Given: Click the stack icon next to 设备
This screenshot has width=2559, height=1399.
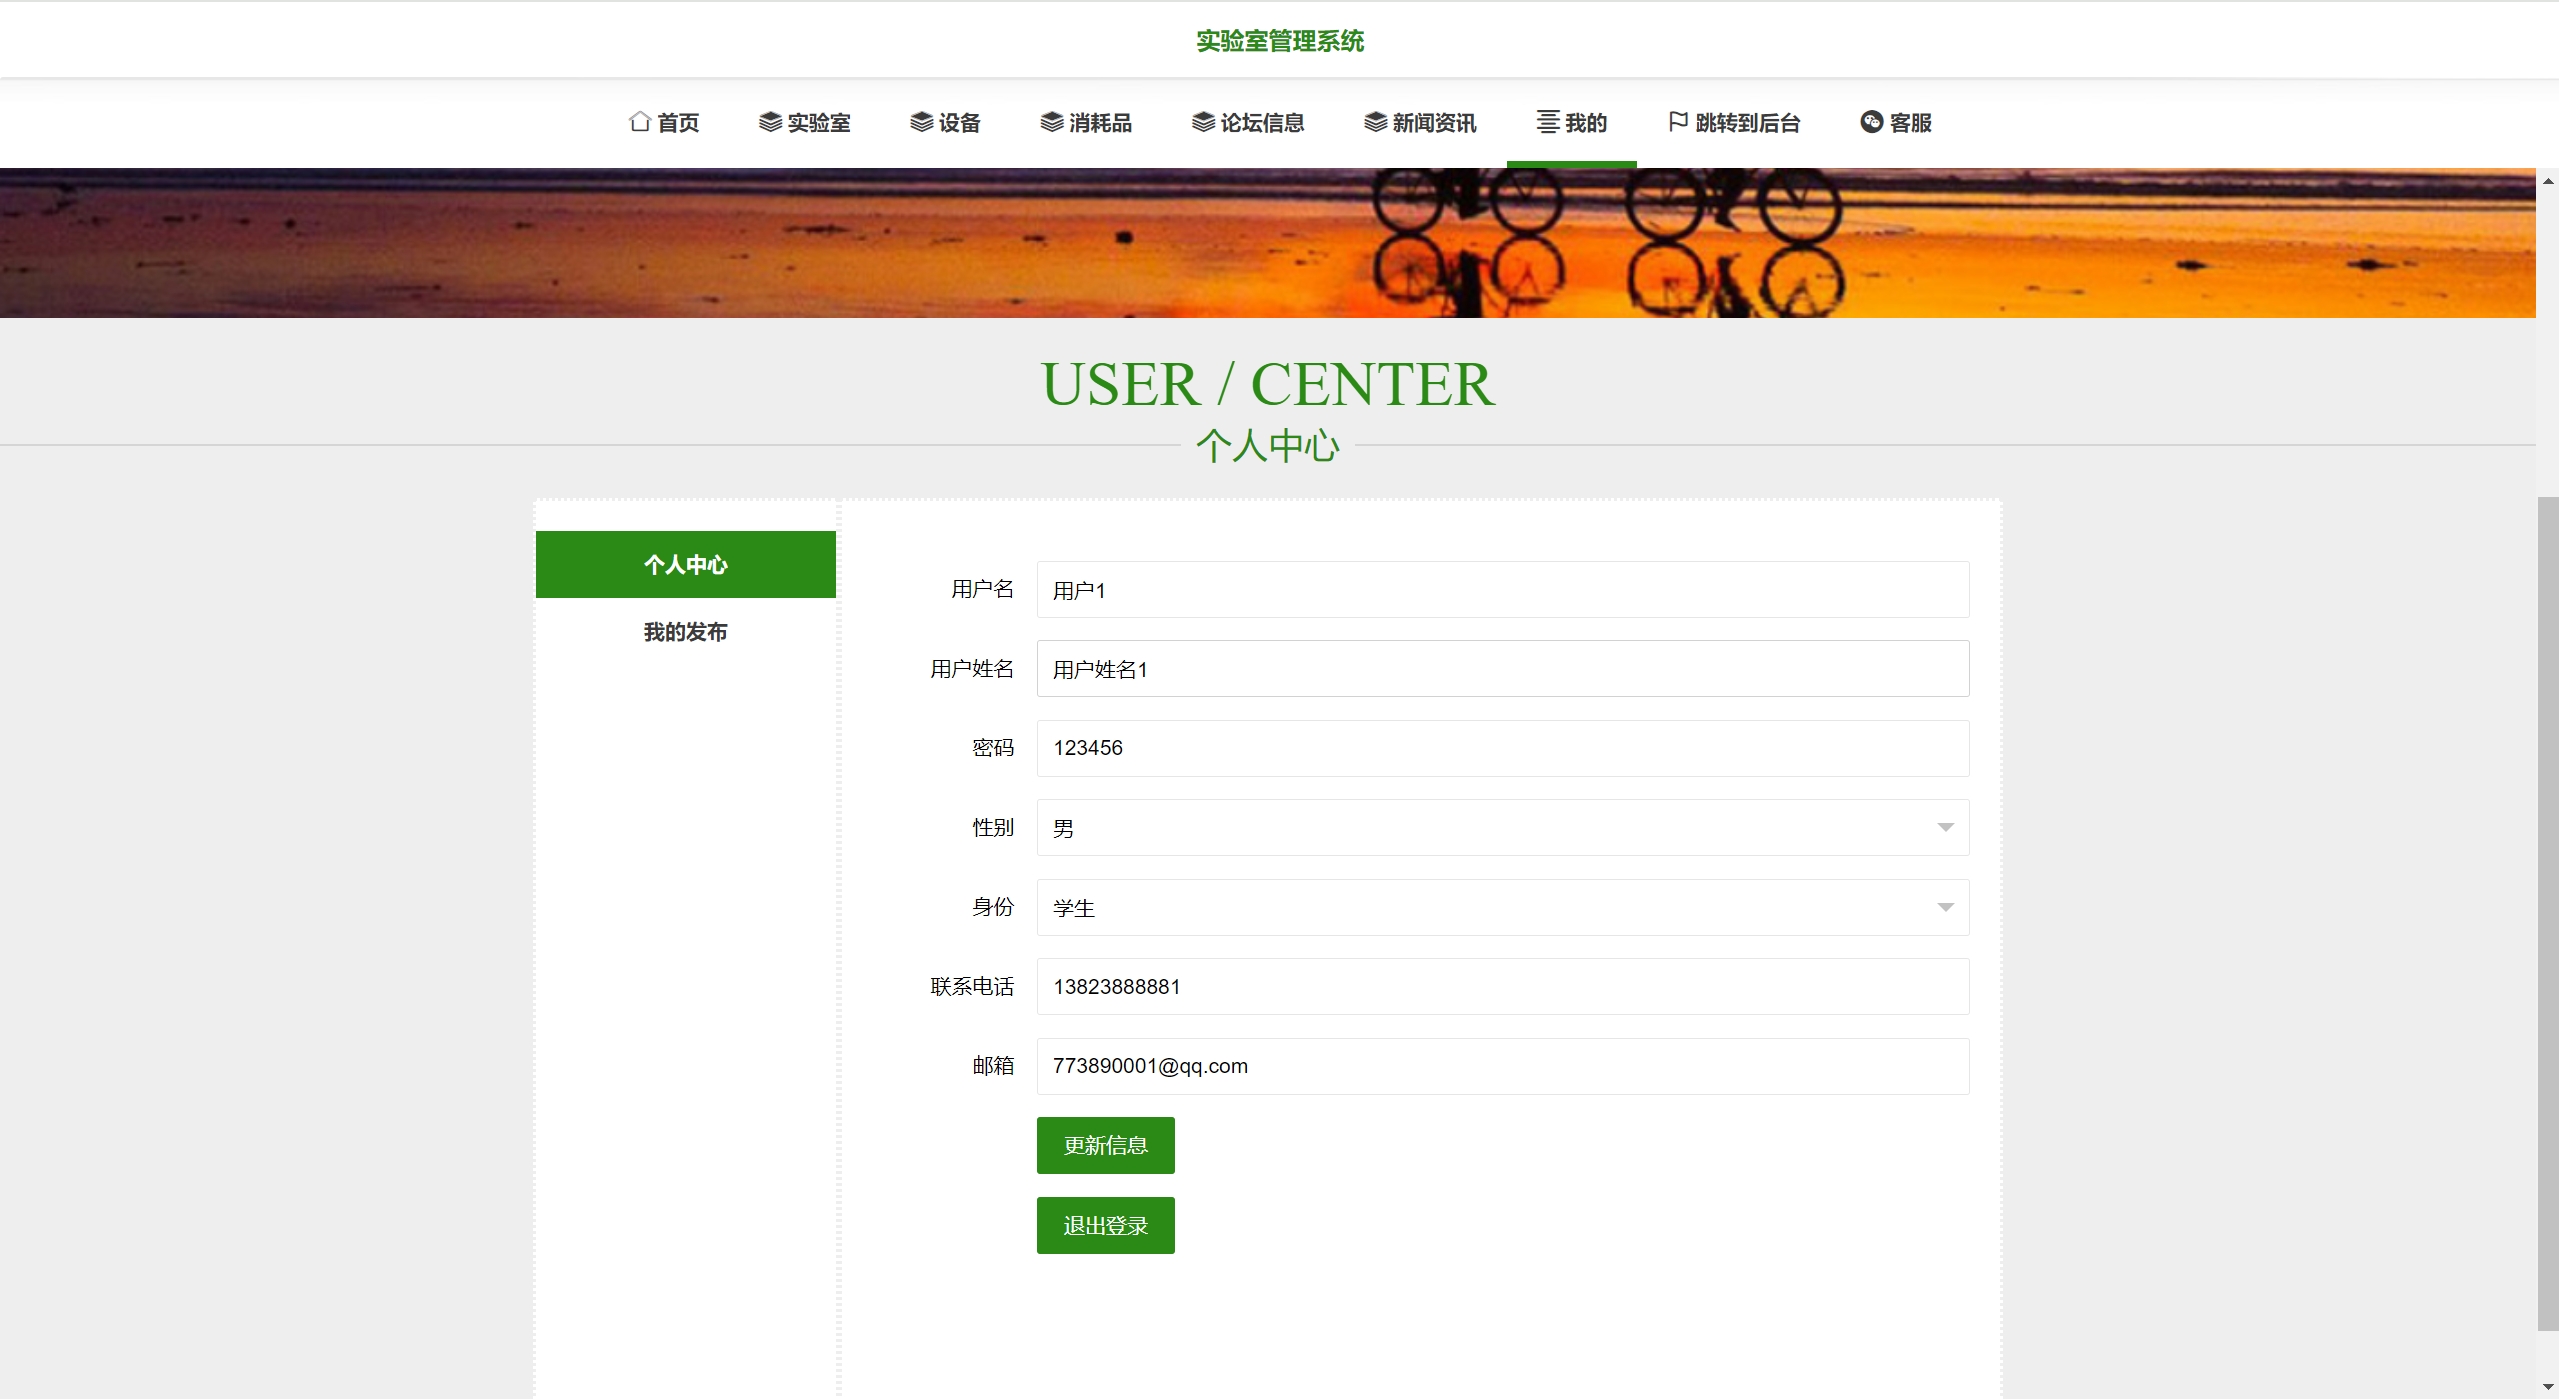Looking at the screenshot, I should coord(921,122).
